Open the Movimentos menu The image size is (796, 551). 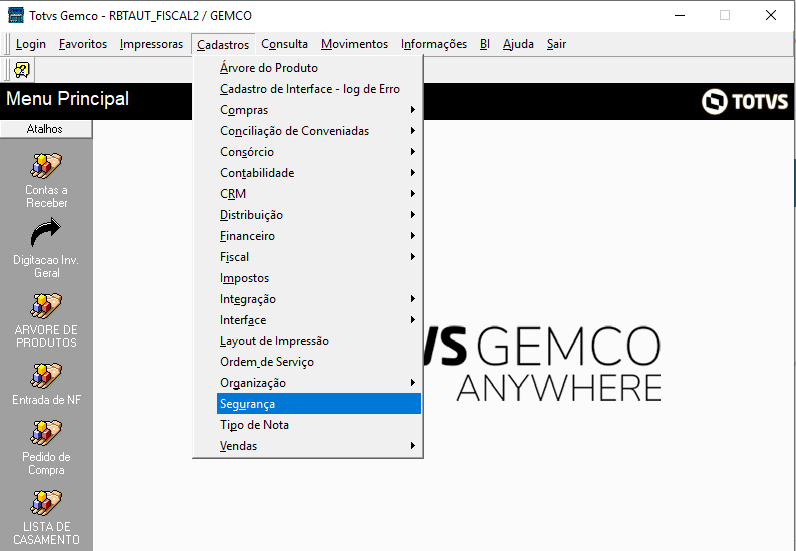(x=354, y=44)
